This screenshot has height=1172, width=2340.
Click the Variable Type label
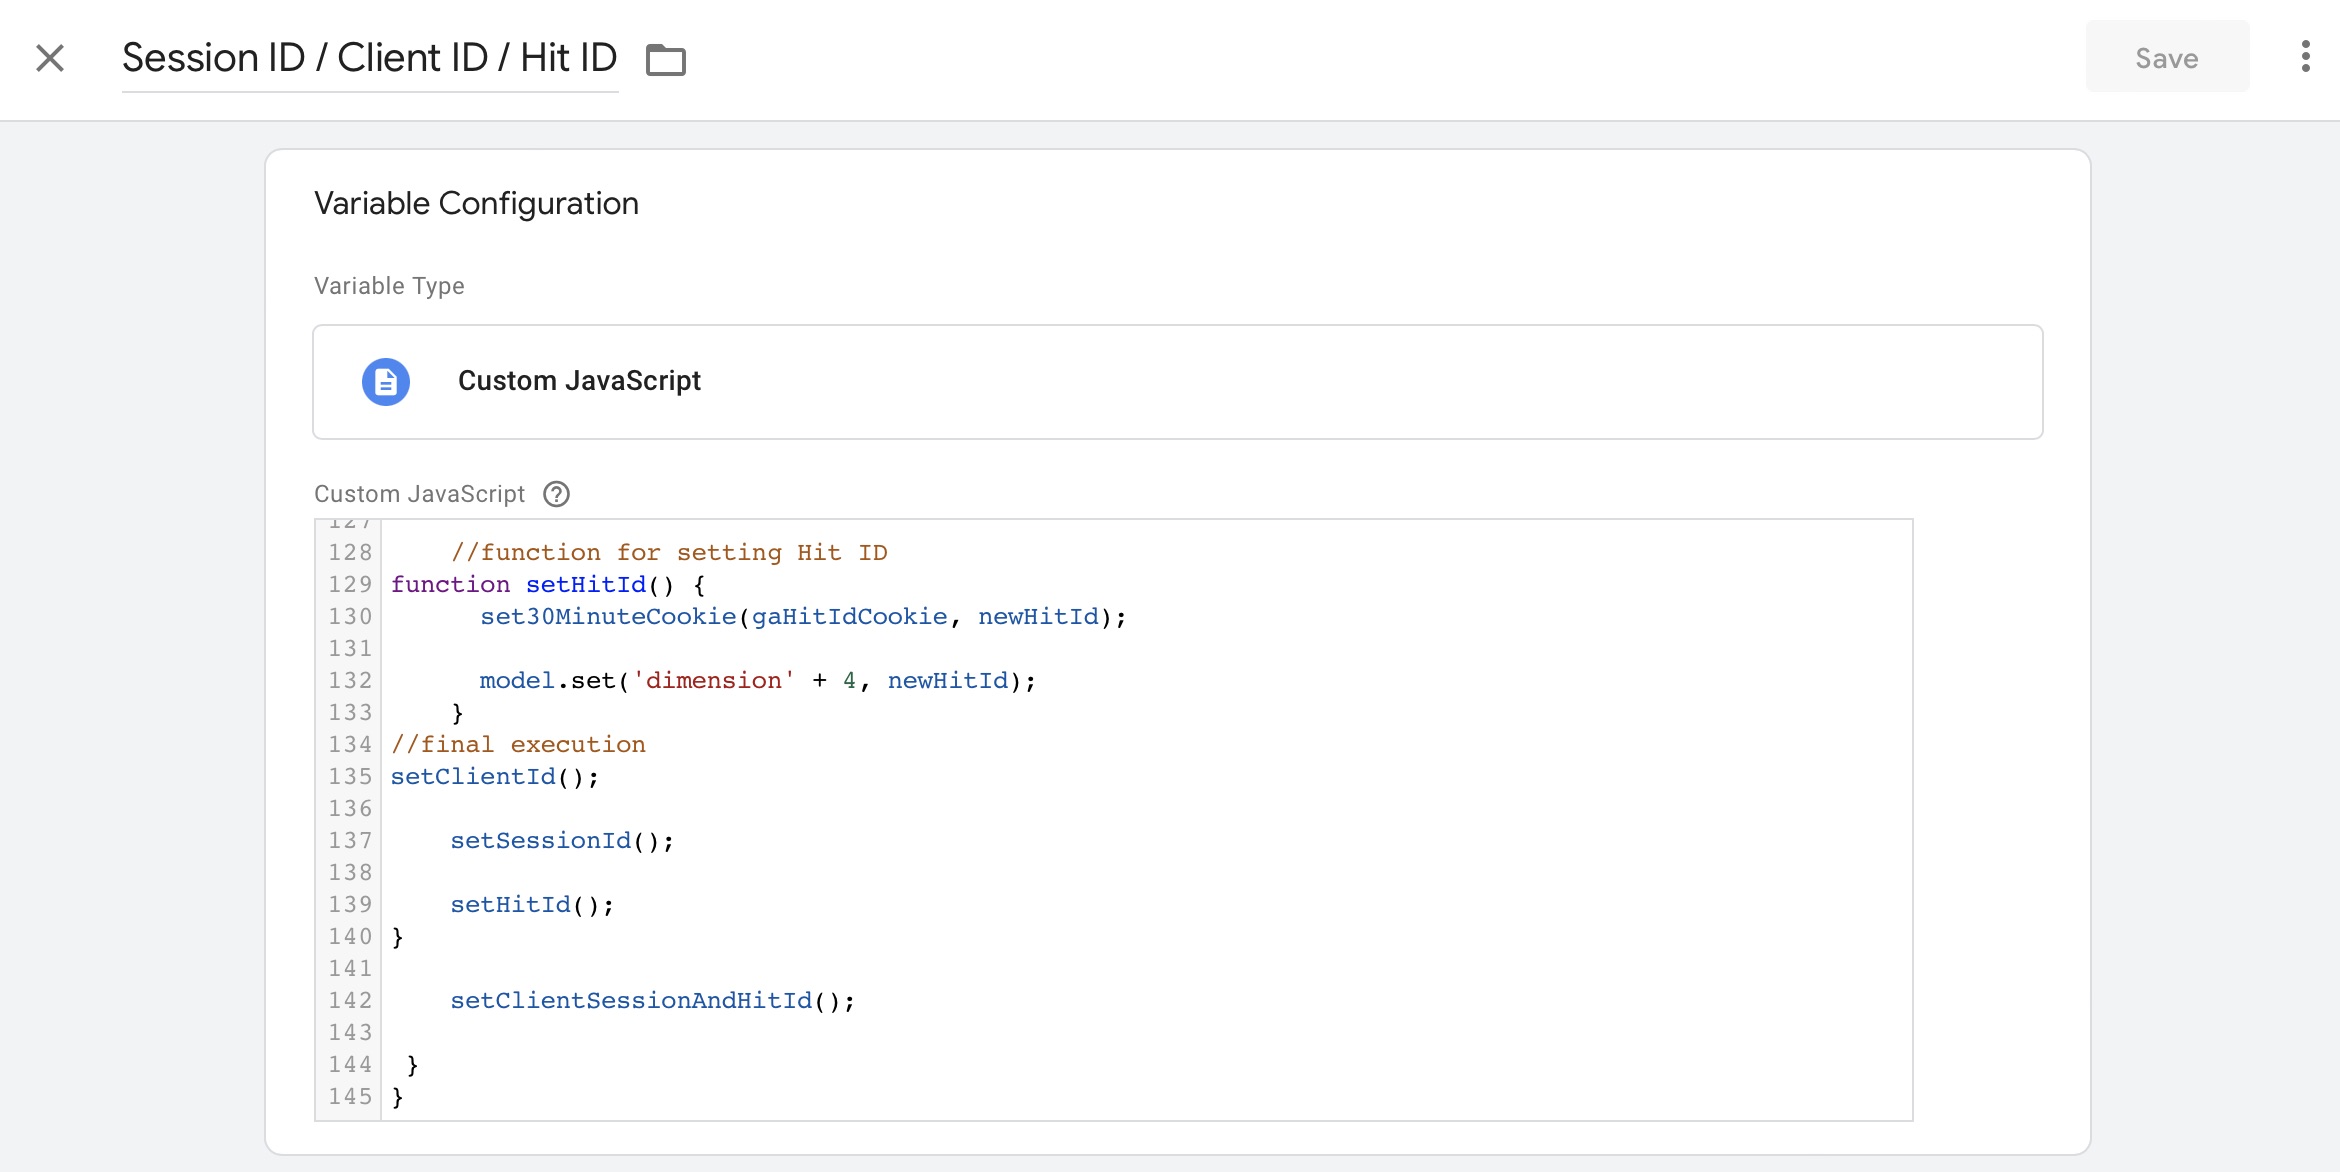point(389,286)
